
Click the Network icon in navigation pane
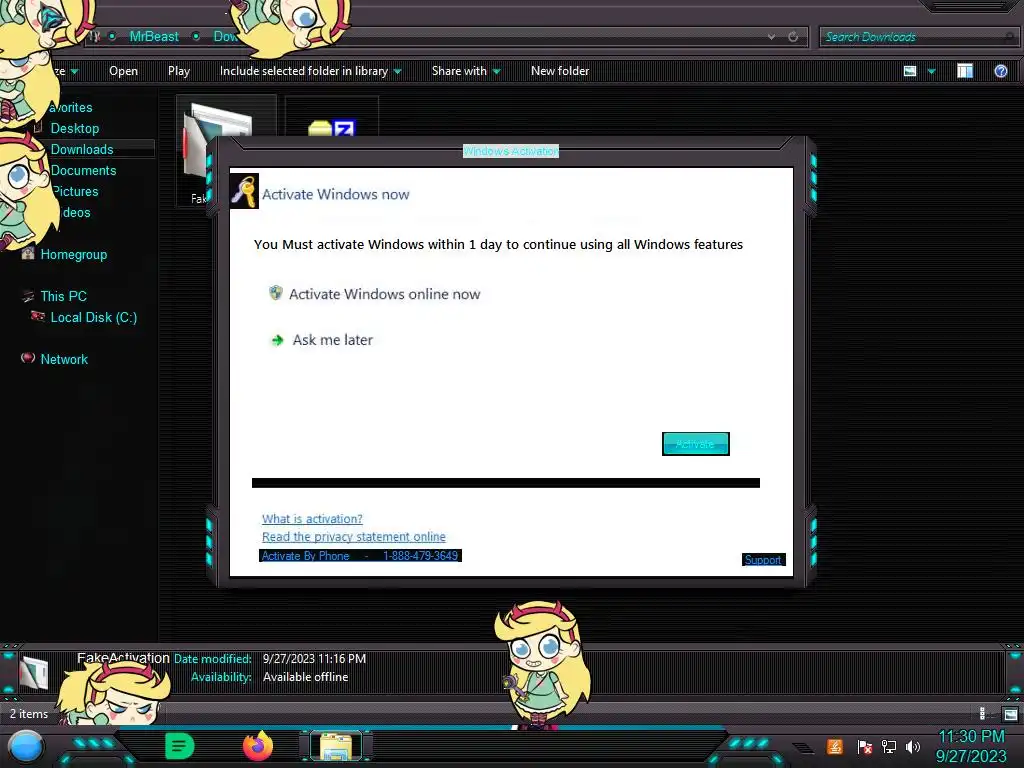coord(27,357)
